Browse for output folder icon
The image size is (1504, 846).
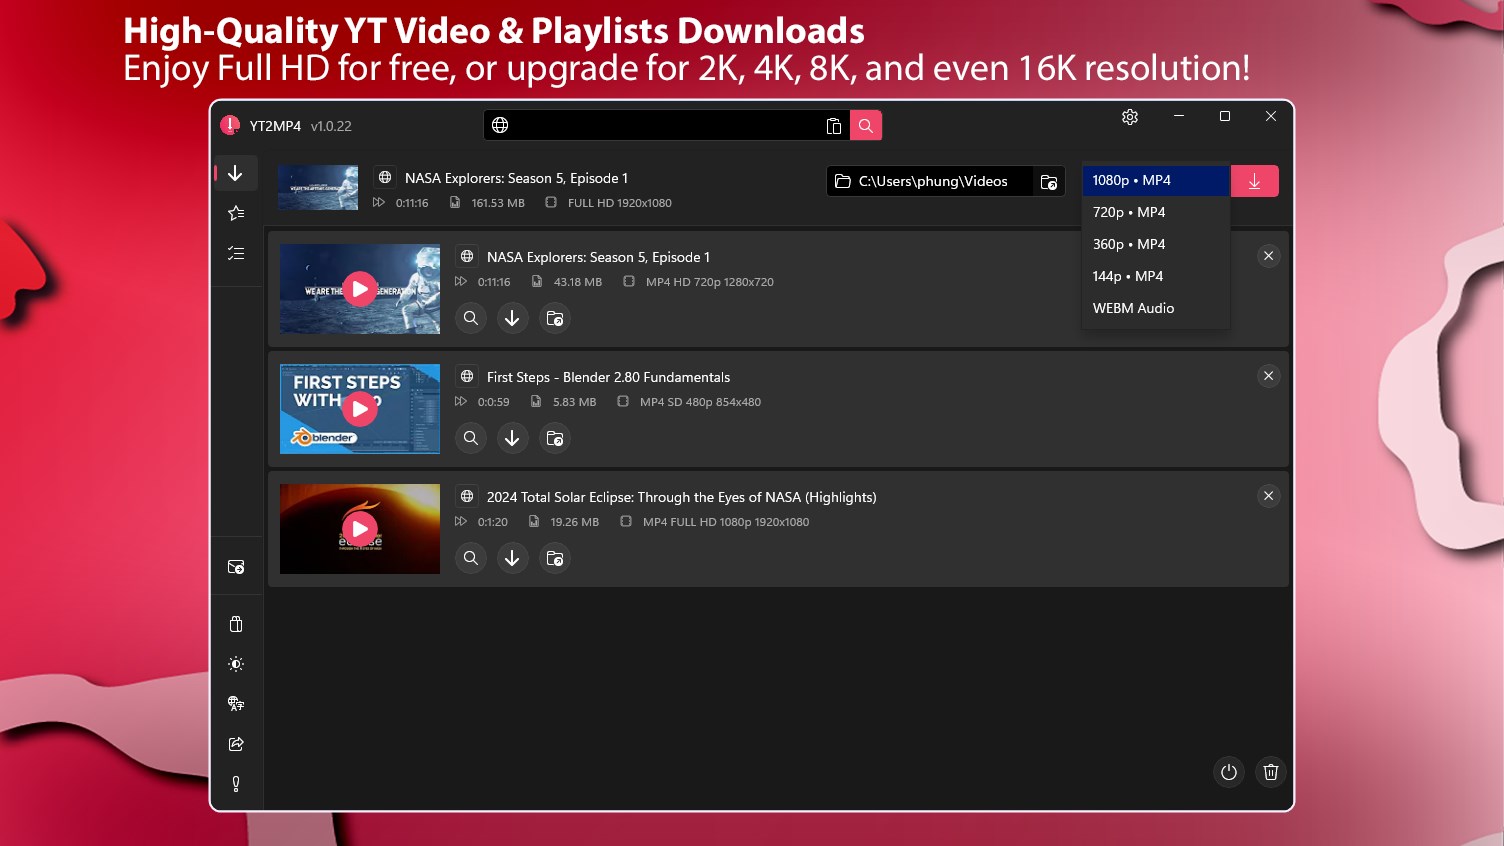point(1049,181)
